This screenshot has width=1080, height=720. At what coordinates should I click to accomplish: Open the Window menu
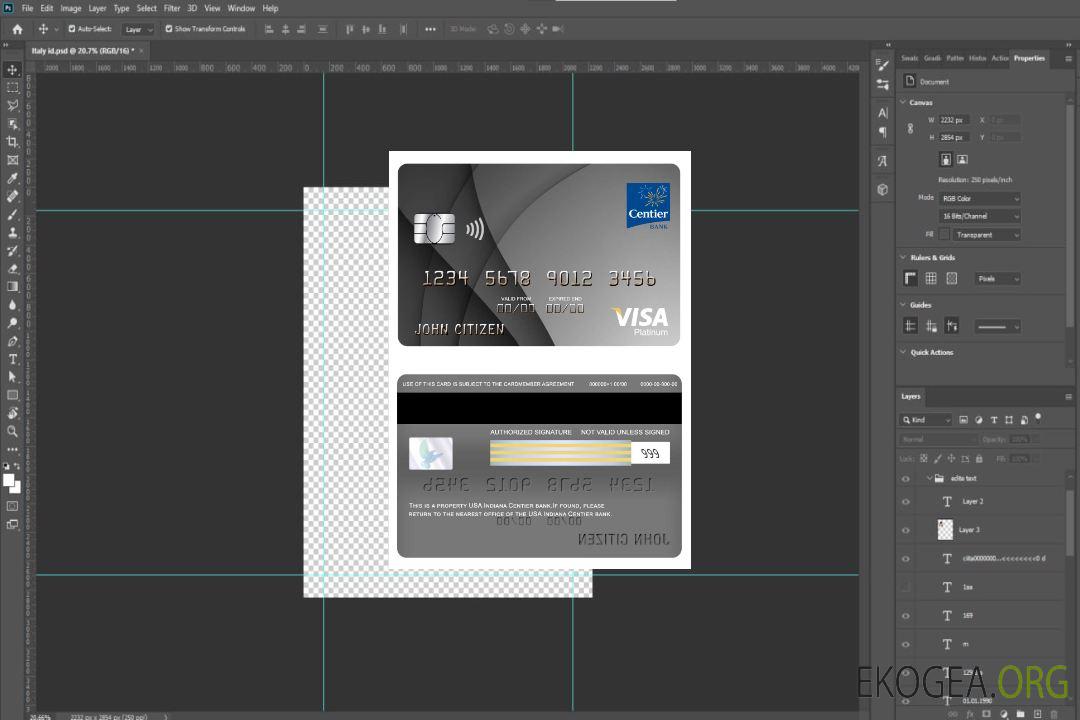[241, 8]
